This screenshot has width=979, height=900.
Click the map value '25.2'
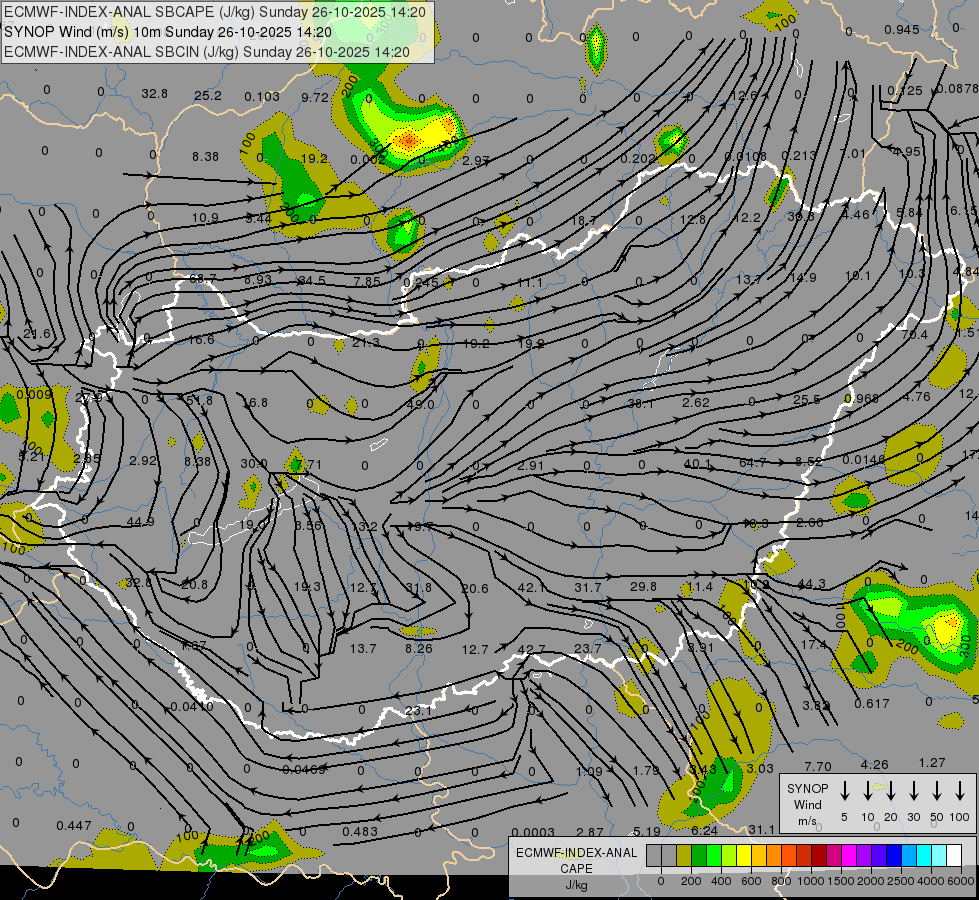[x=208, y=96]
